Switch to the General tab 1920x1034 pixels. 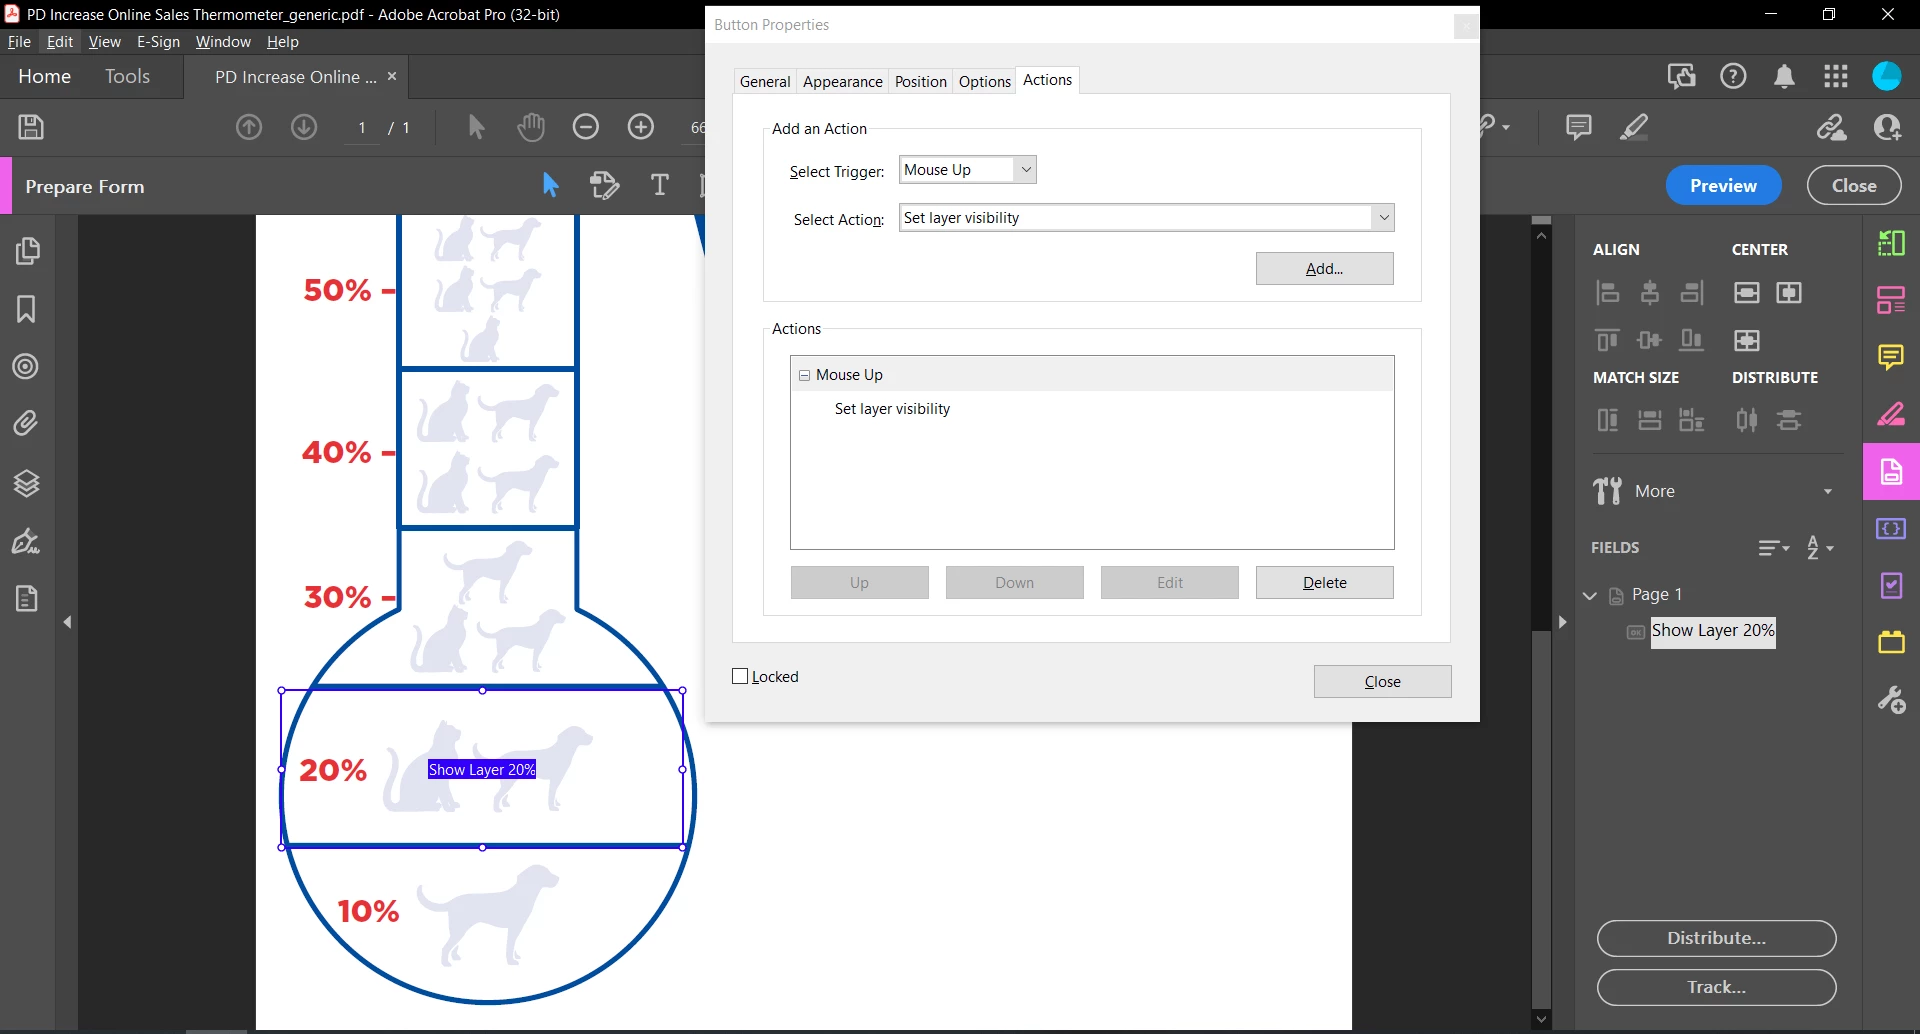point(765,82)
